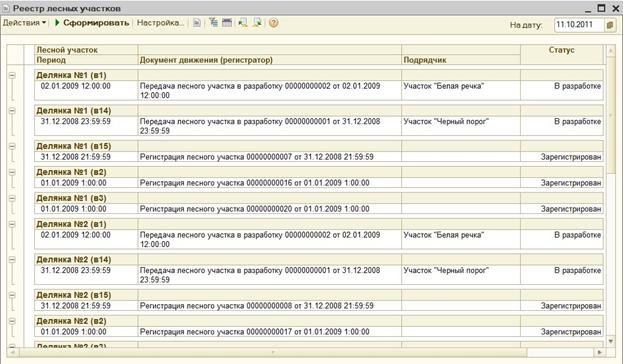623x364 pixels.
Task: Collapse the Делянка №2 (в14) group
Action: 12,259
